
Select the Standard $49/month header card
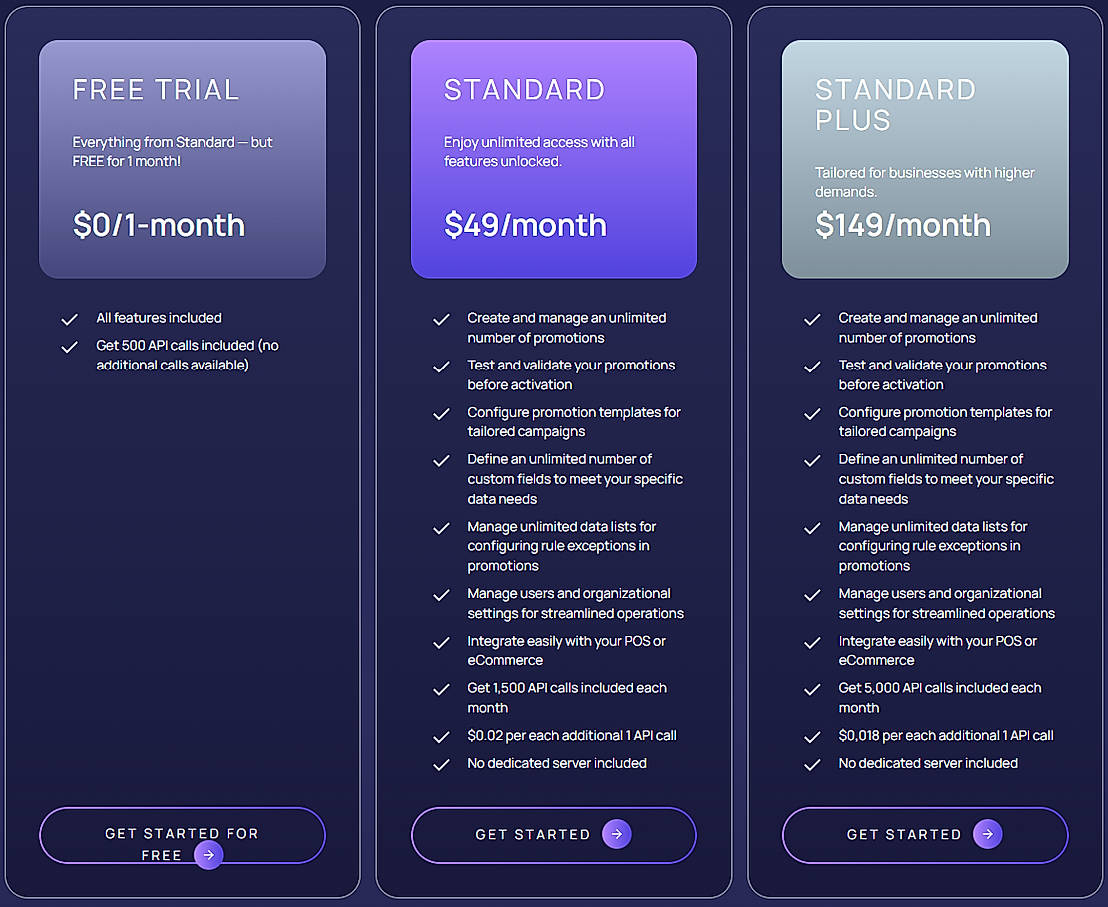coord(553,159)
